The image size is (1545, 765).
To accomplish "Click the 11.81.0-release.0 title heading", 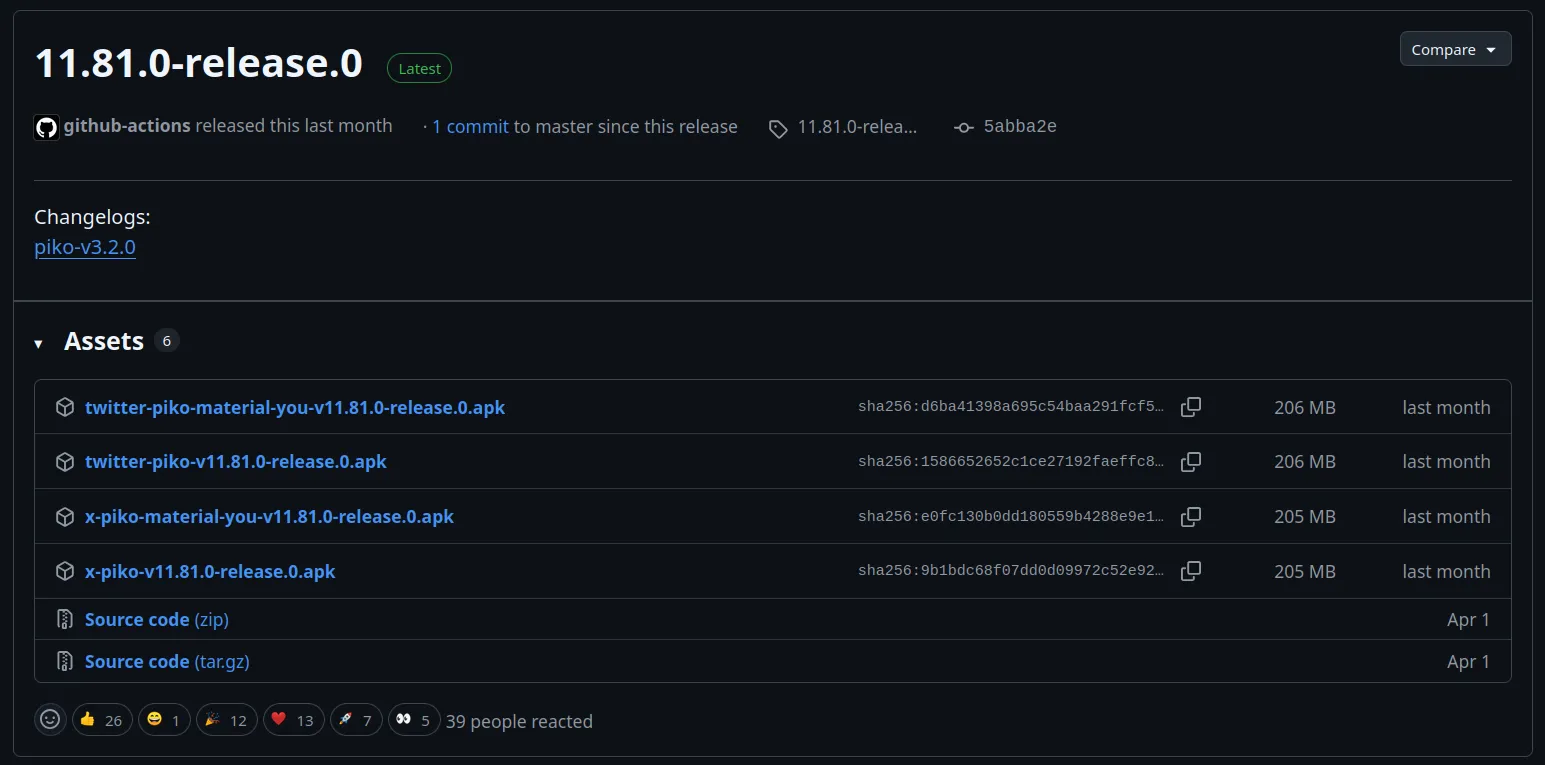I will pyautogui.click(x=199, y=63).
